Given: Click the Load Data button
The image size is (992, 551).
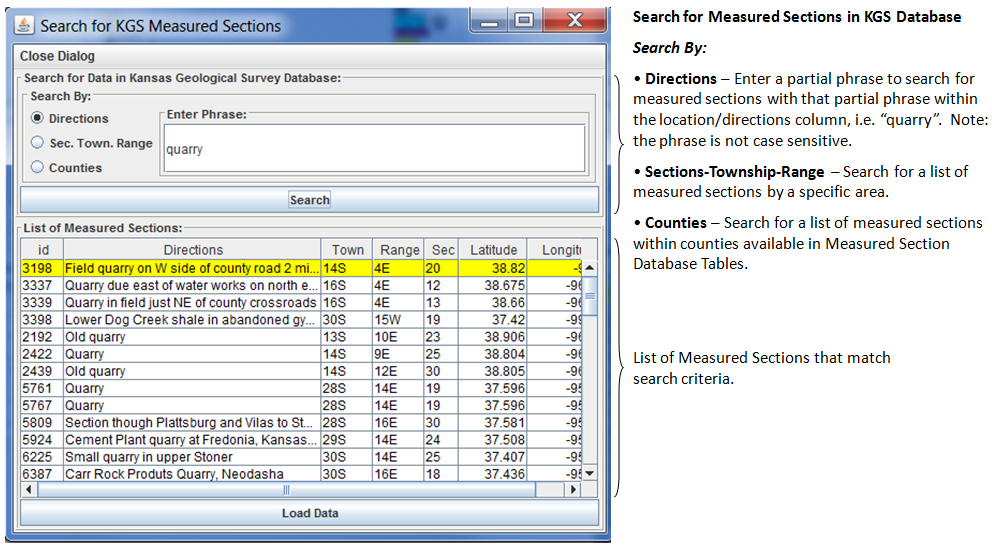Looking at the screenshot, I should pyautogui.click(x=309, y=513).
